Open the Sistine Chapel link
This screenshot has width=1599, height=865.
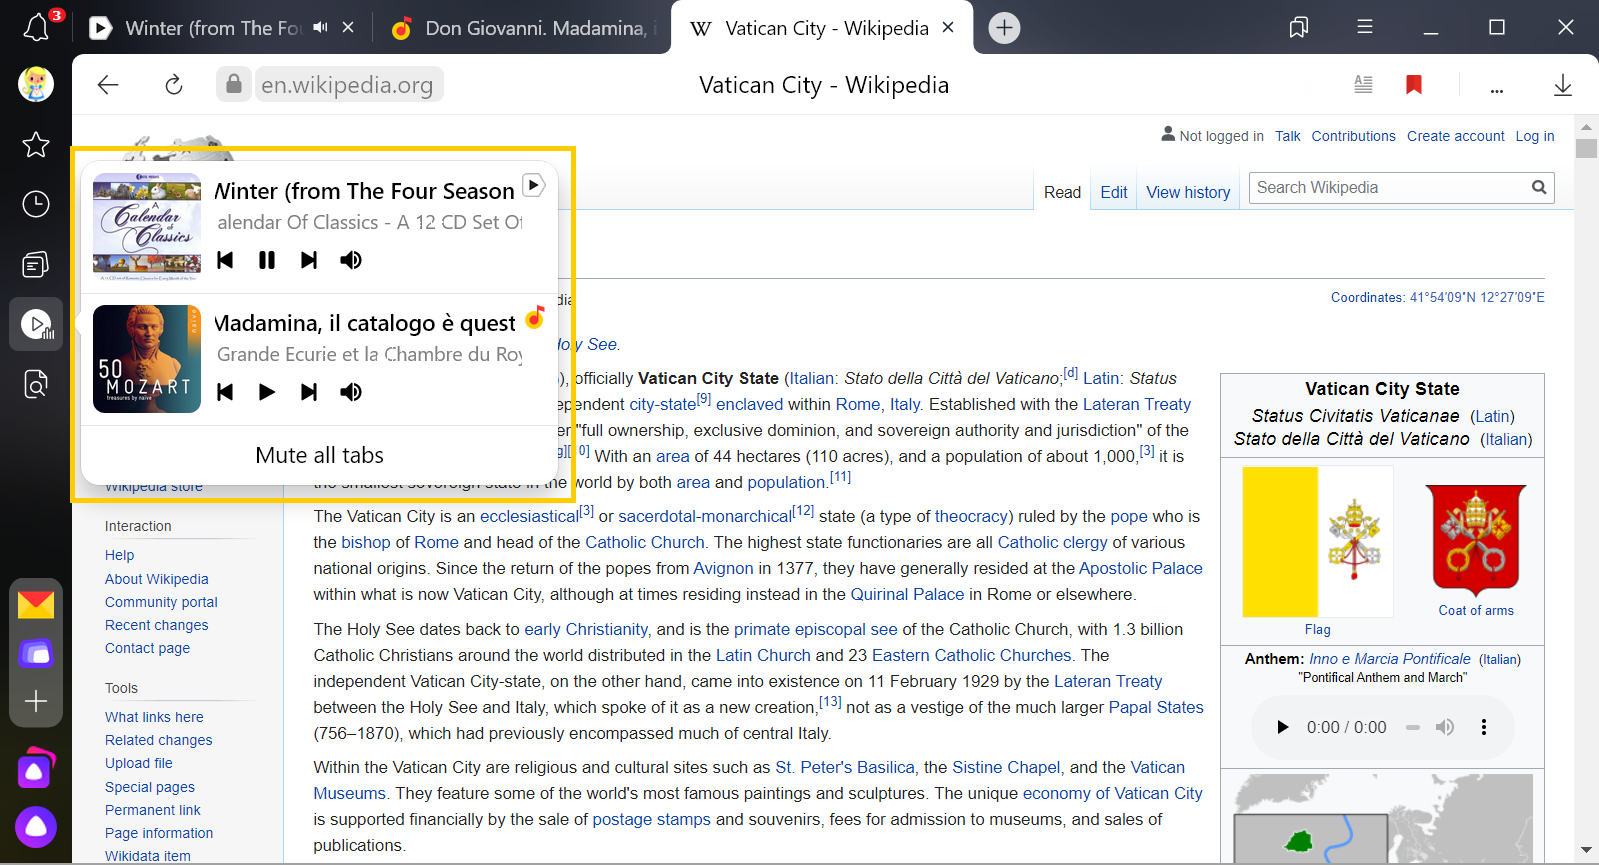click(1006, 767)
